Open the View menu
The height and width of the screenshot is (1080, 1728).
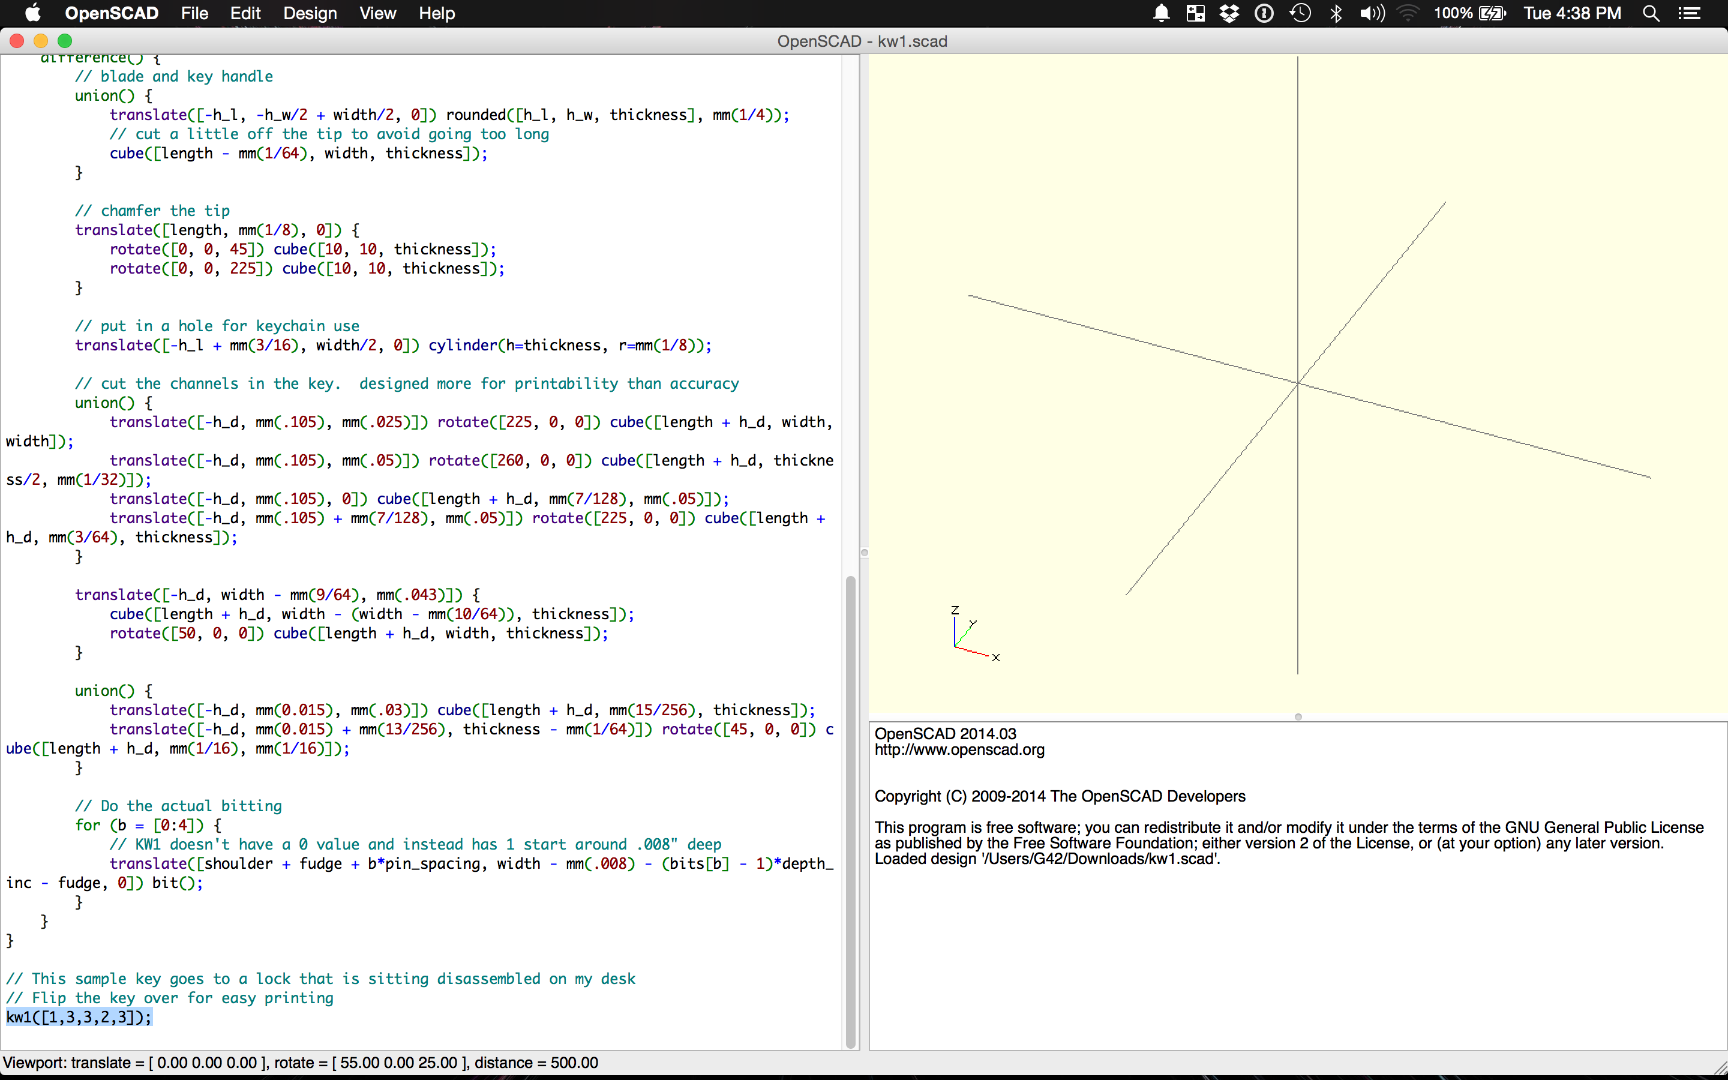click(x=377, y=13)
